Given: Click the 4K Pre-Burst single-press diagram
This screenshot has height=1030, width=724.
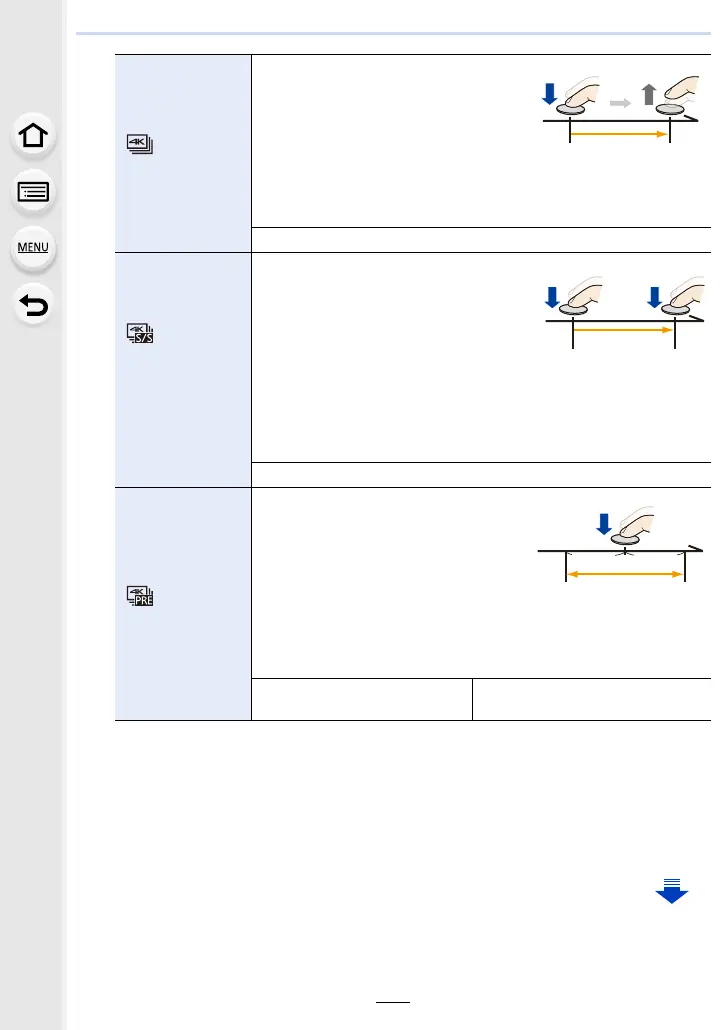Looking at the screenshot, I should pyautogui.click(x=620, y=544).
